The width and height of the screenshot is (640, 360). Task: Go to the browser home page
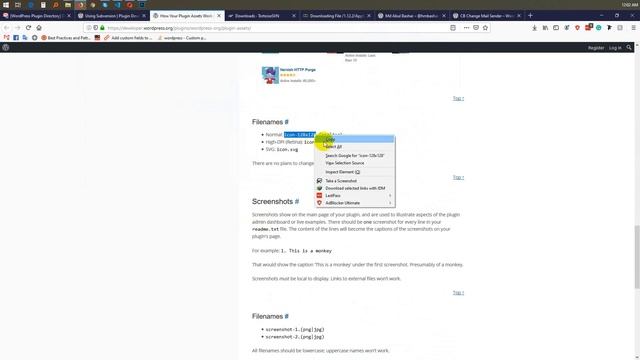39,28
